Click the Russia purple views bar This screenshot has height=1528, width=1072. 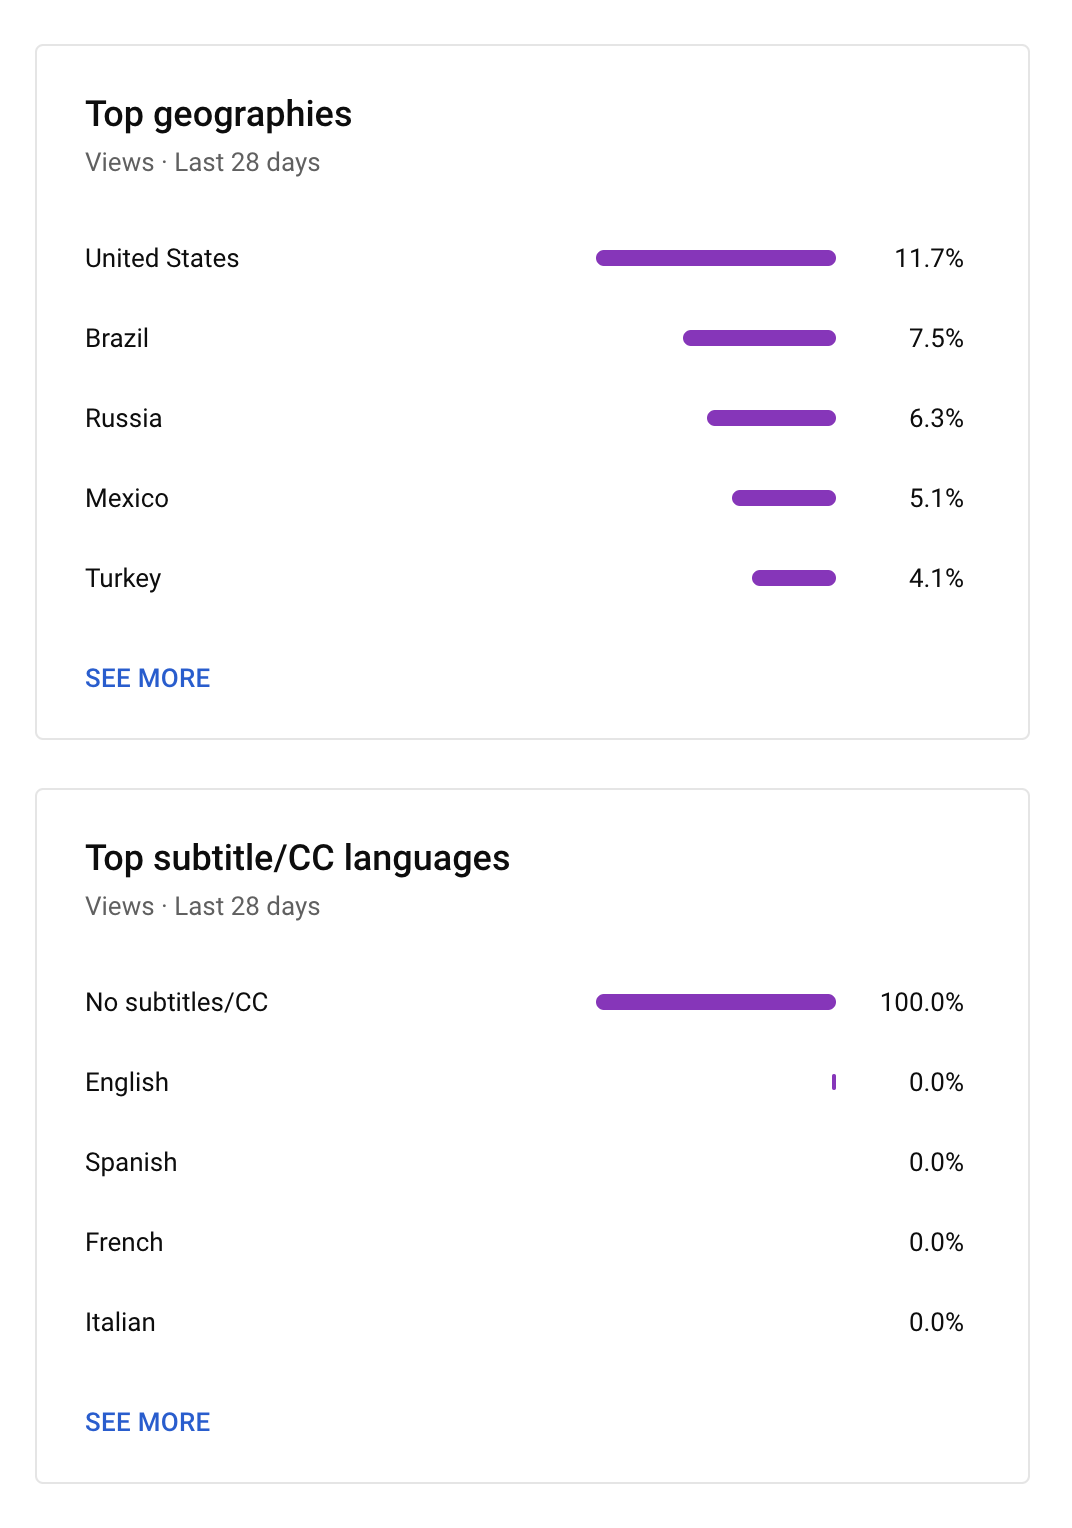(771, 418)
